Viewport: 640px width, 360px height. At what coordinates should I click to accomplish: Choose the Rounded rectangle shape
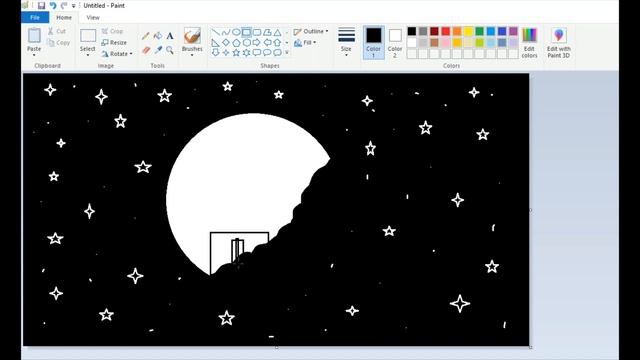pyautogui.click(x=257, y=32)
